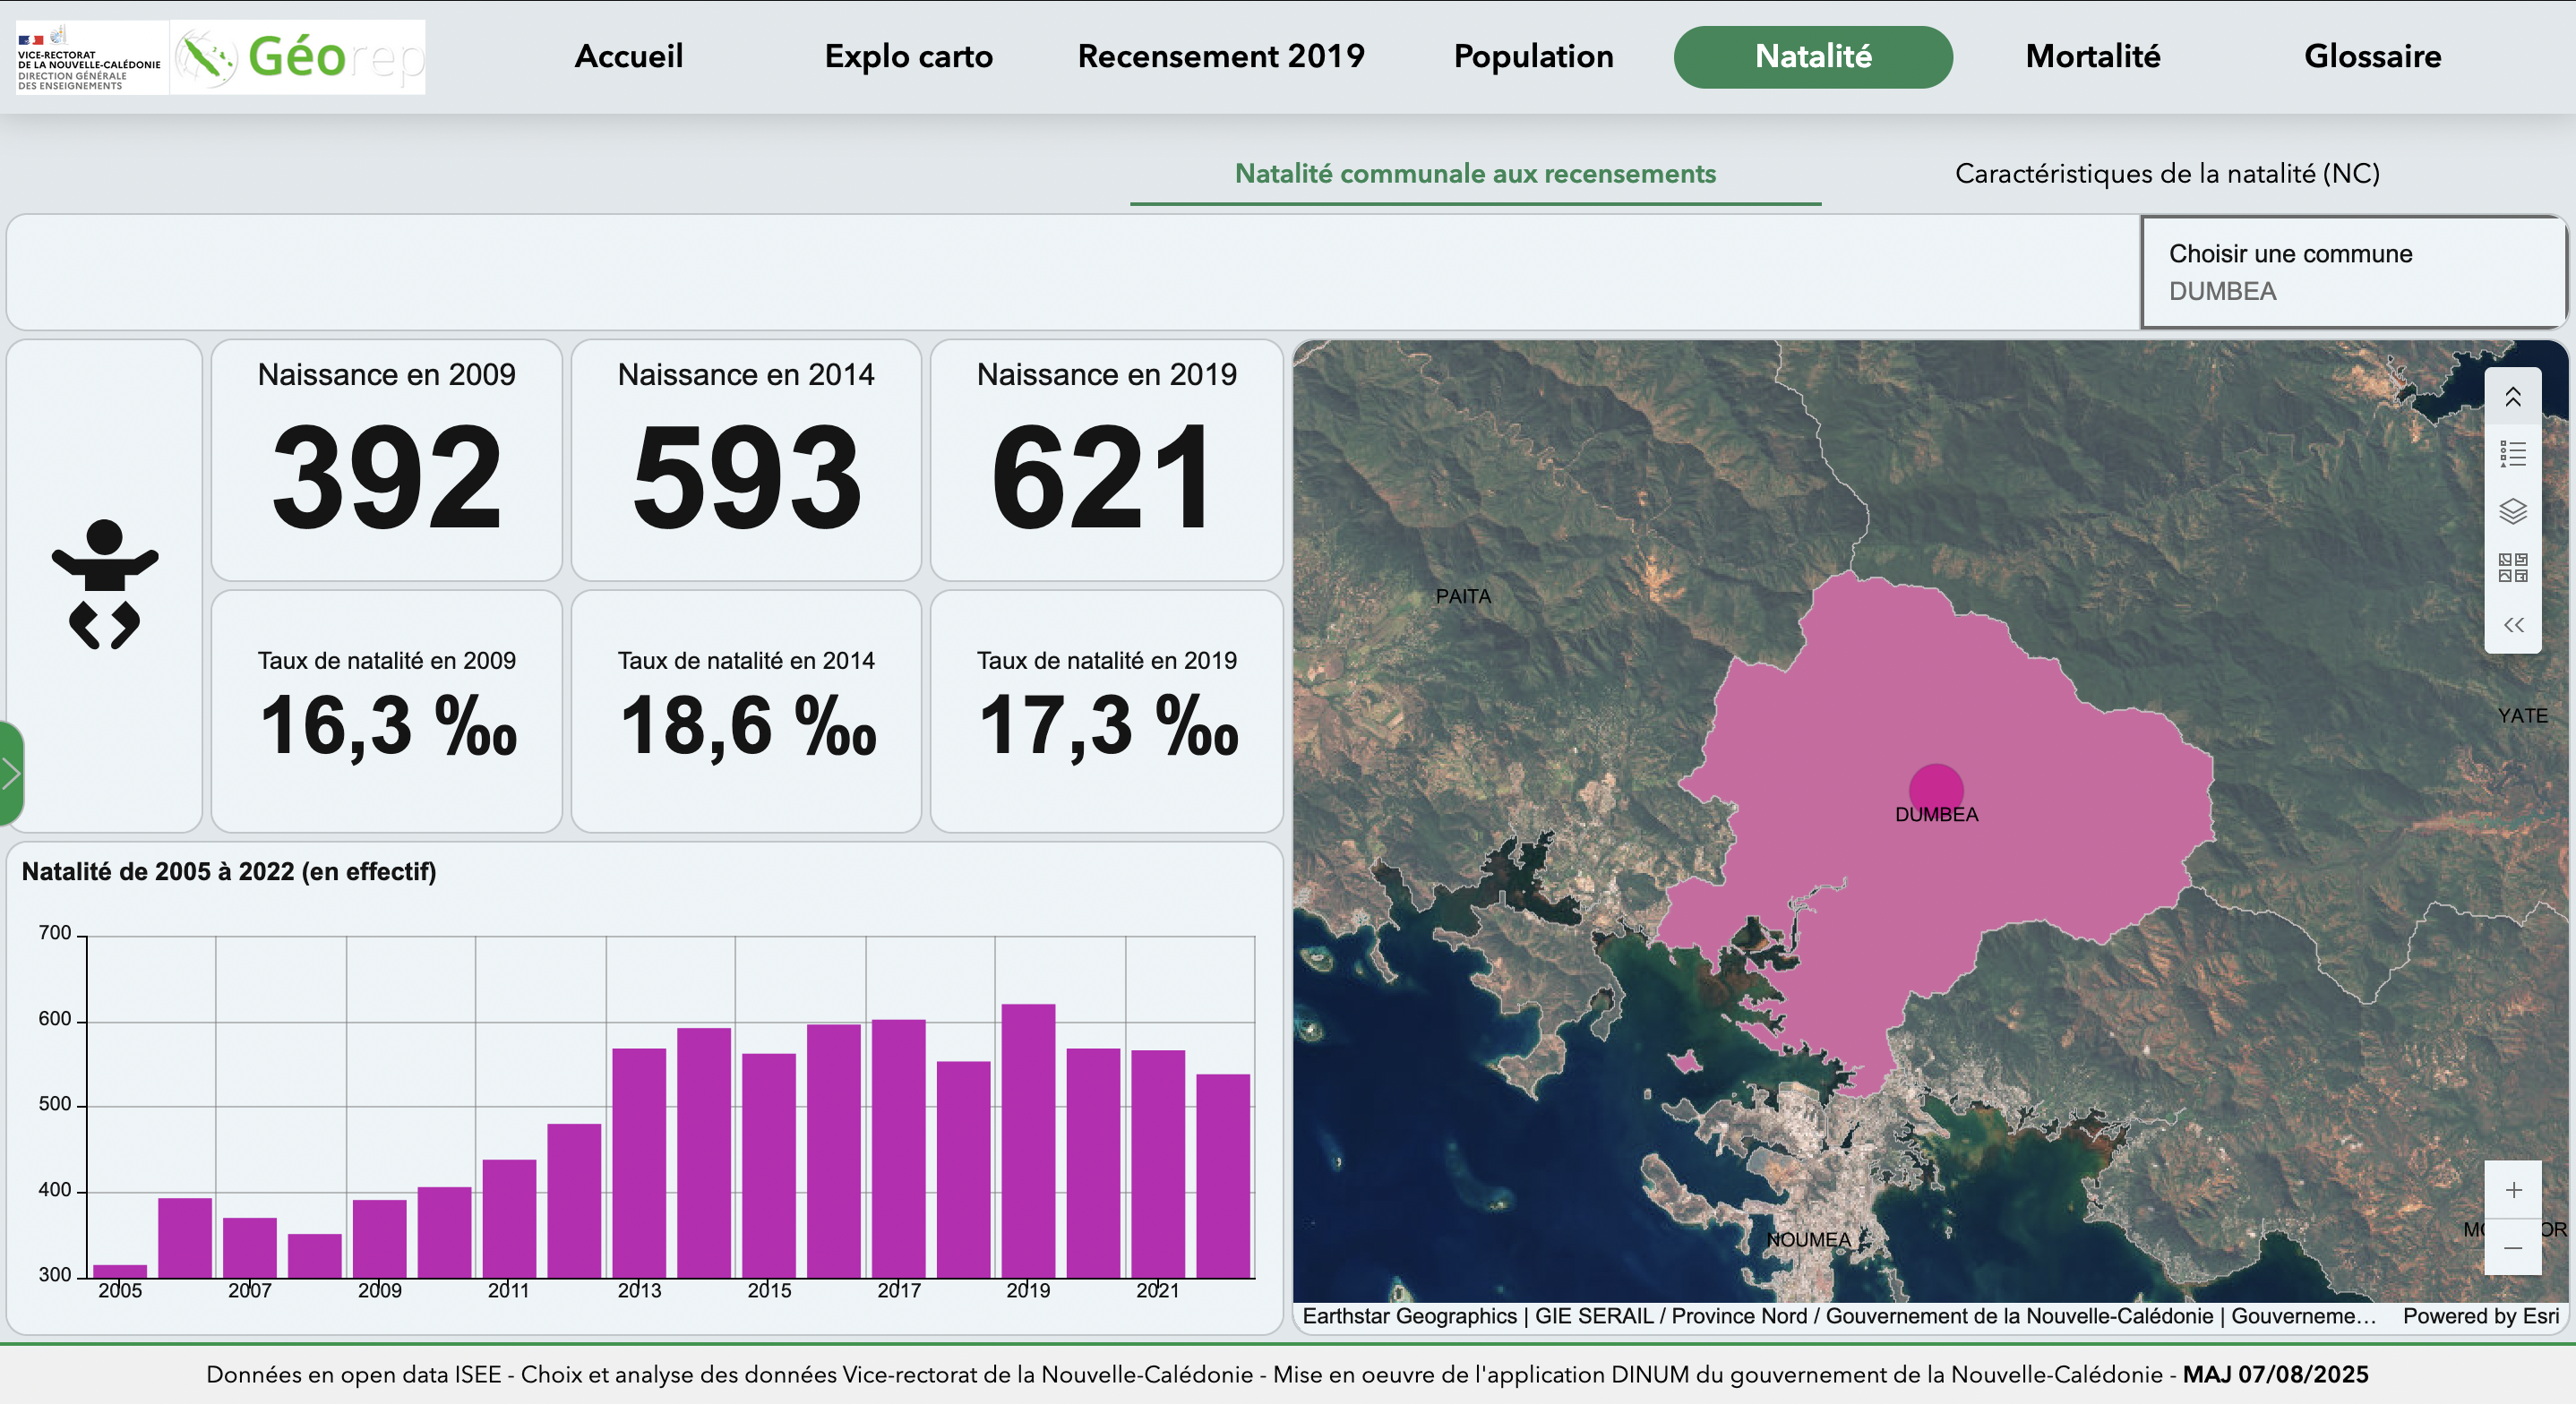Zoom out on the map

tap(2512, 1248)
